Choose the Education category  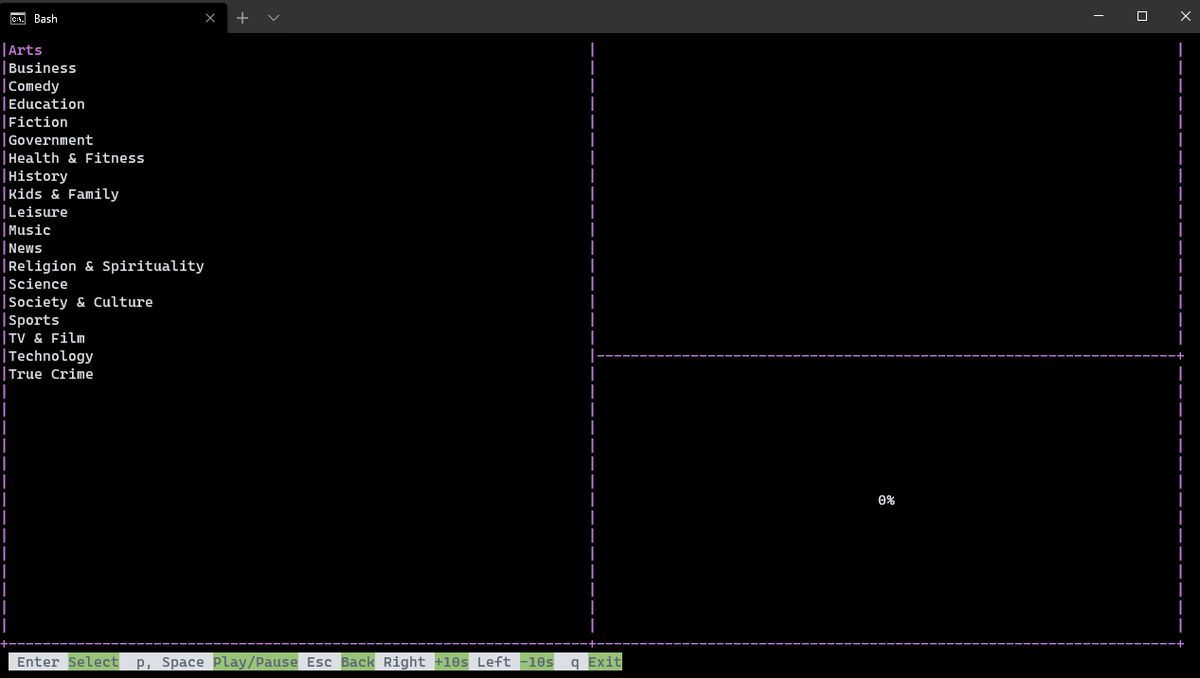tap(46, 104)
